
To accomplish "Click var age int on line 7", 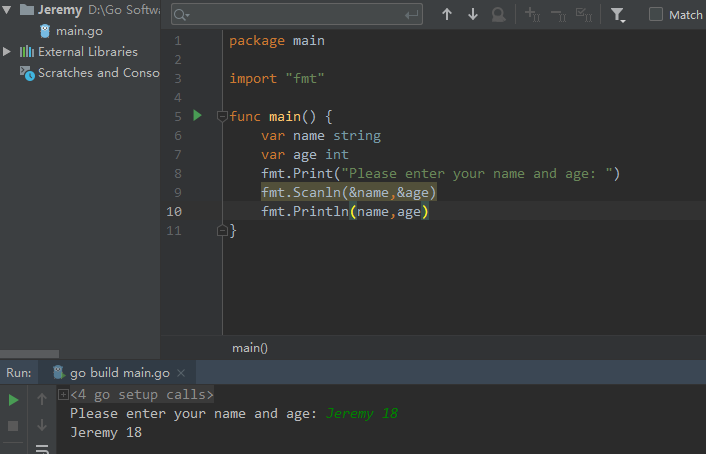I will click(305, 154).
